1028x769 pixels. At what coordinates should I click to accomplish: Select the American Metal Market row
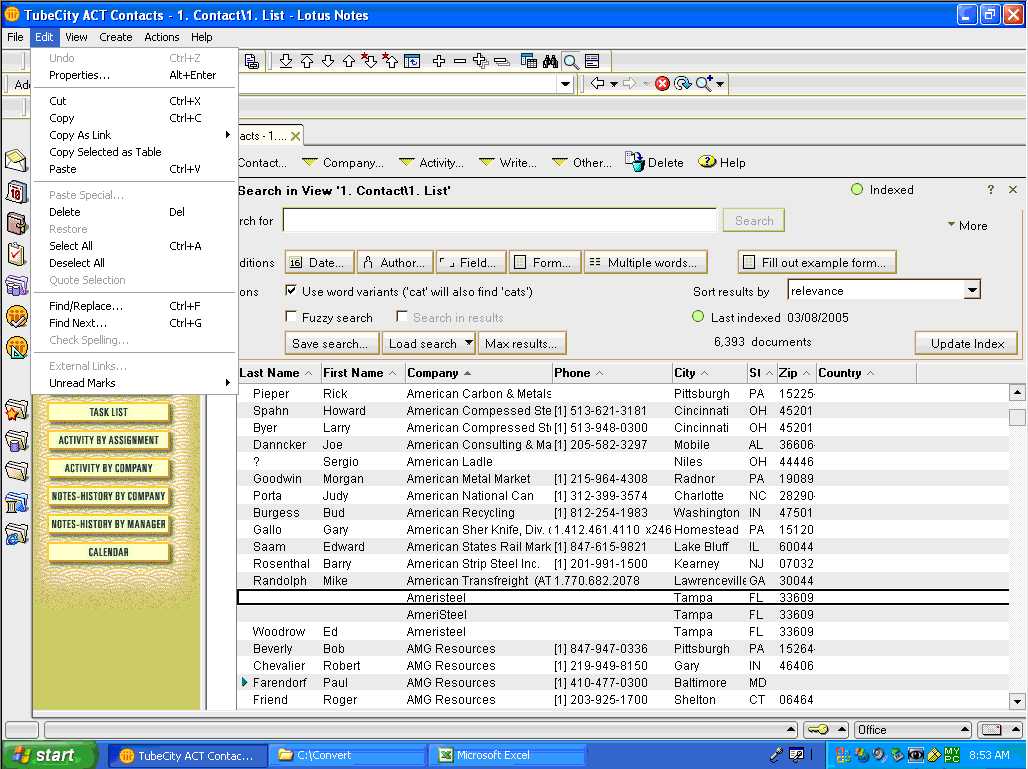[x=623, y=479]
